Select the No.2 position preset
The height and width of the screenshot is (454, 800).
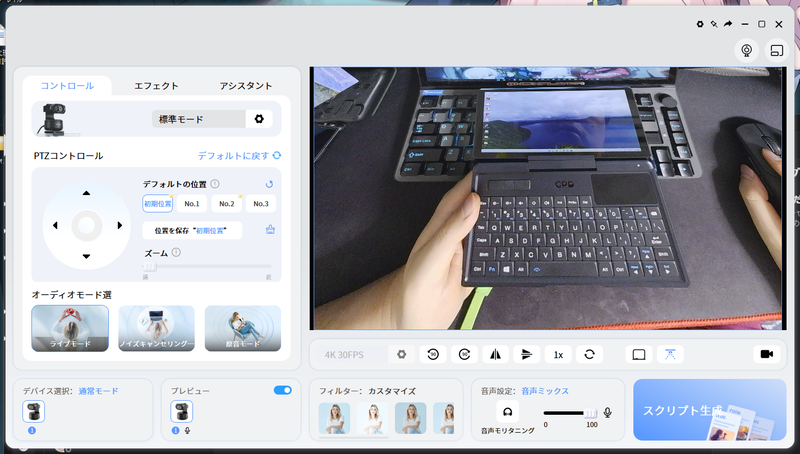(x=227, y=204)
